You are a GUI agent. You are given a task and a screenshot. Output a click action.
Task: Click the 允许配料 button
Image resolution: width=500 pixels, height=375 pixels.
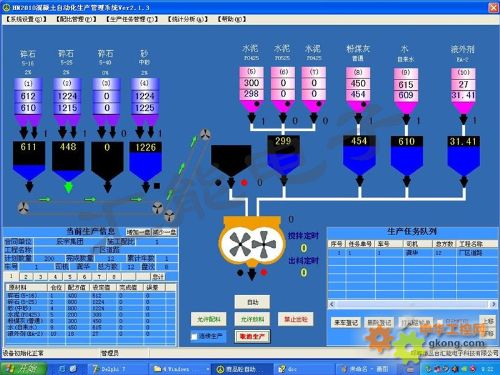coord(209,319)
